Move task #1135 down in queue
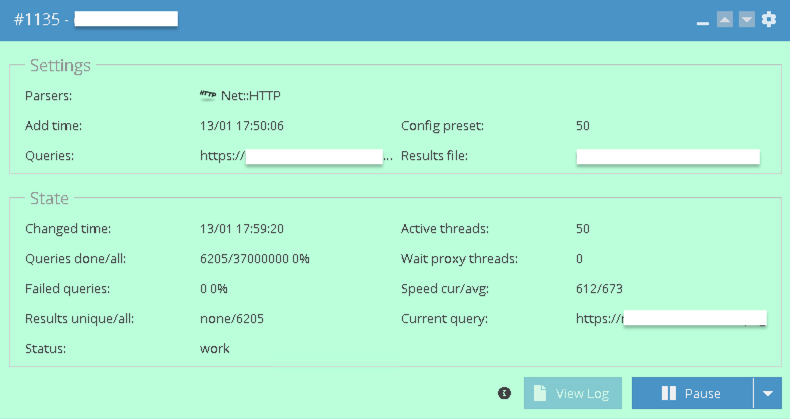Viewport: 790px width, 419px height. (x=747, y=20)
